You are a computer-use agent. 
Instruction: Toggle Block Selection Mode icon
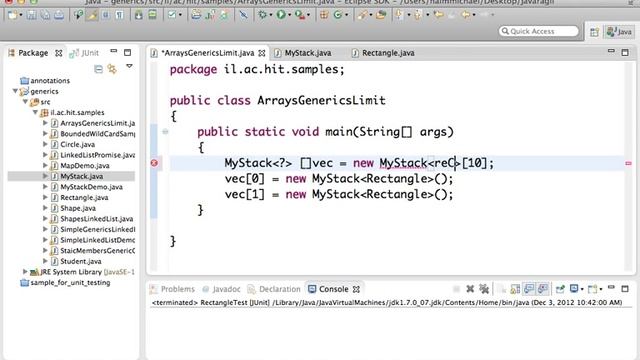coord(106,15)
